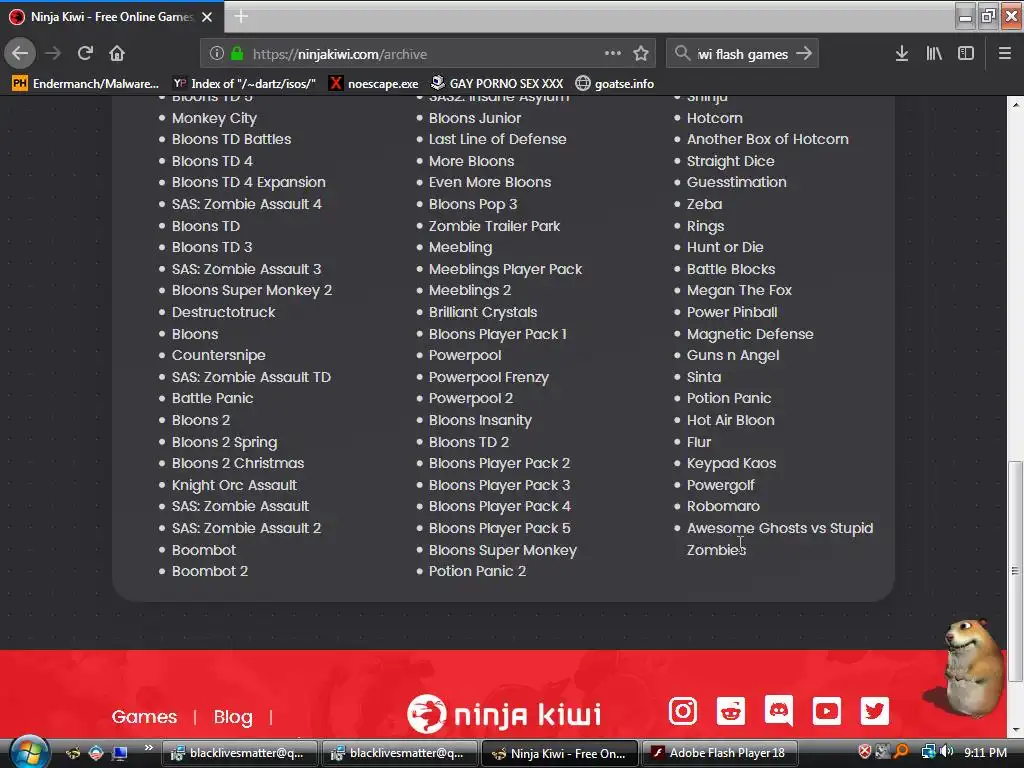Click the vertical scrollbar thumb
1024x768 pixels.
(x=1015, y=571)
